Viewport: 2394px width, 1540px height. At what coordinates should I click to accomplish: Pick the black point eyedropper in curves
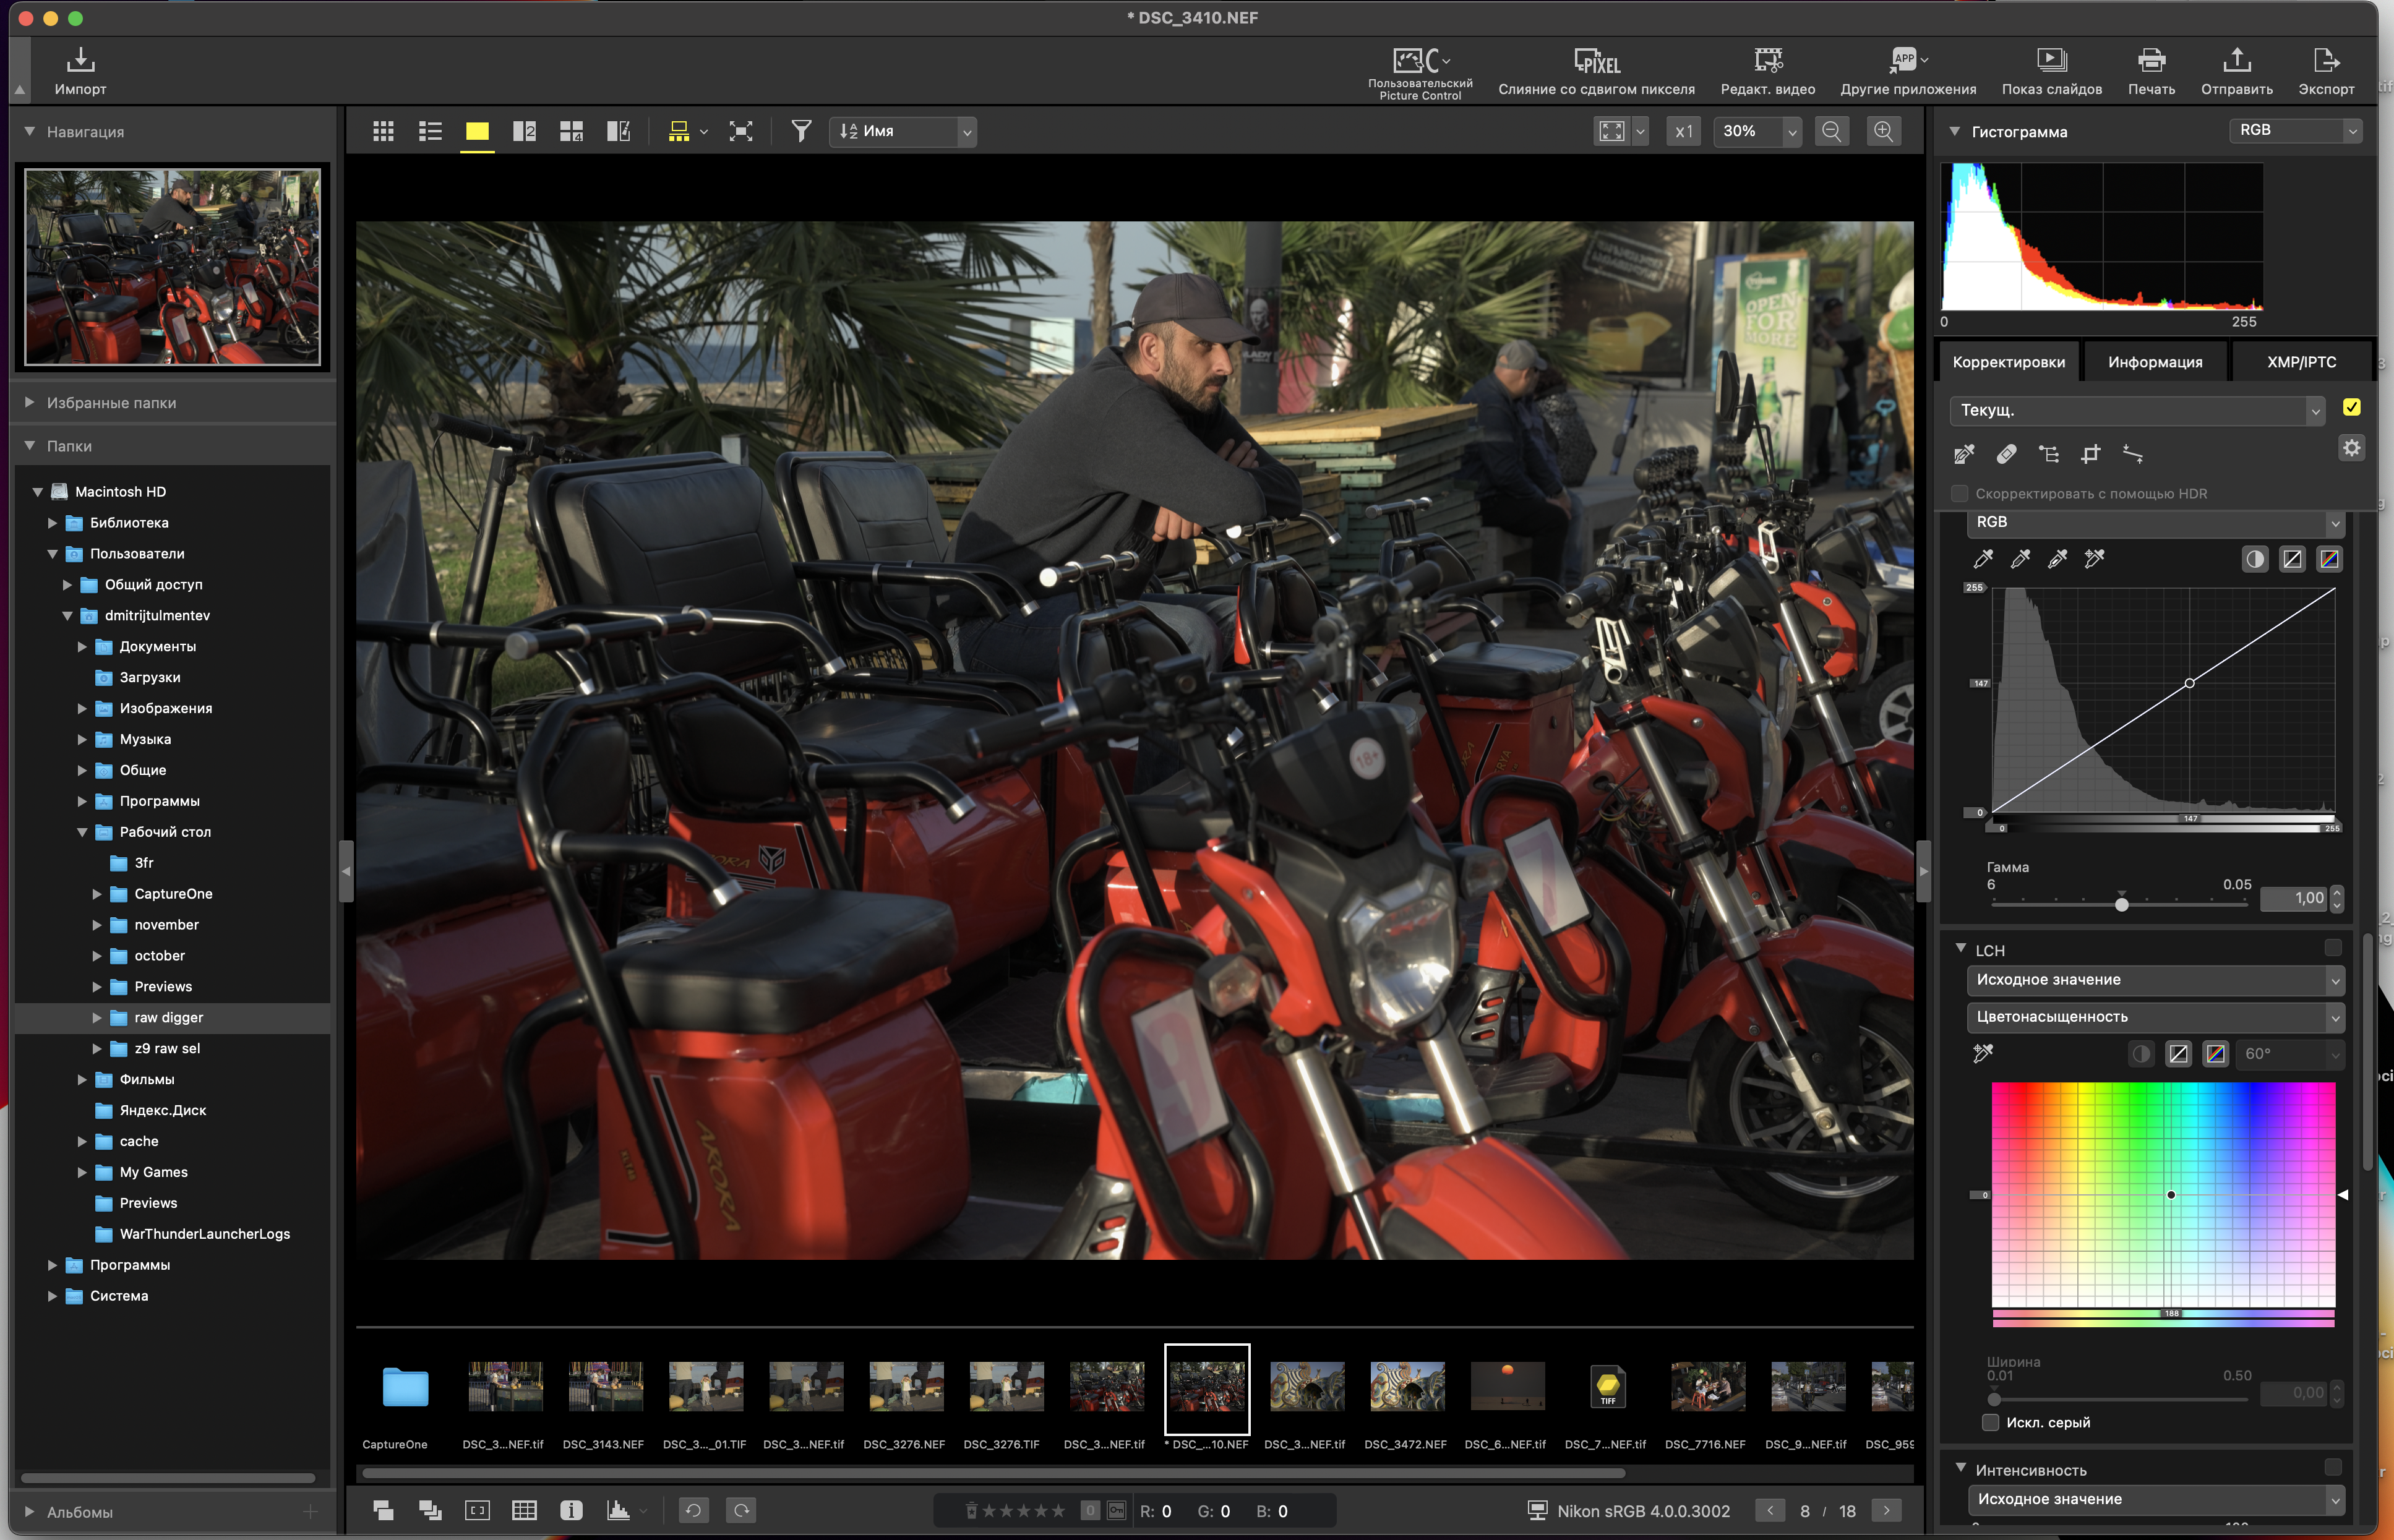click(1983, 558)
